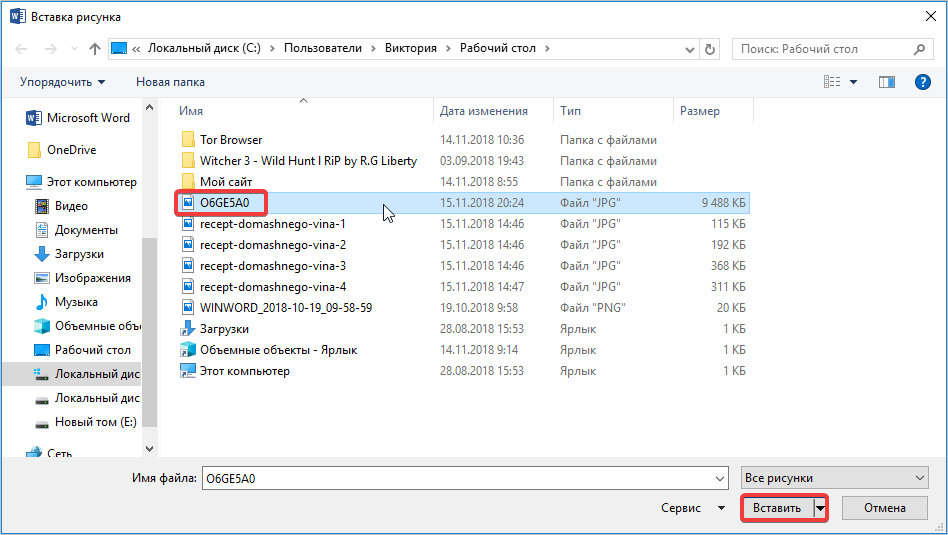Open the Упорядочить menu

(x=62, y=82)
